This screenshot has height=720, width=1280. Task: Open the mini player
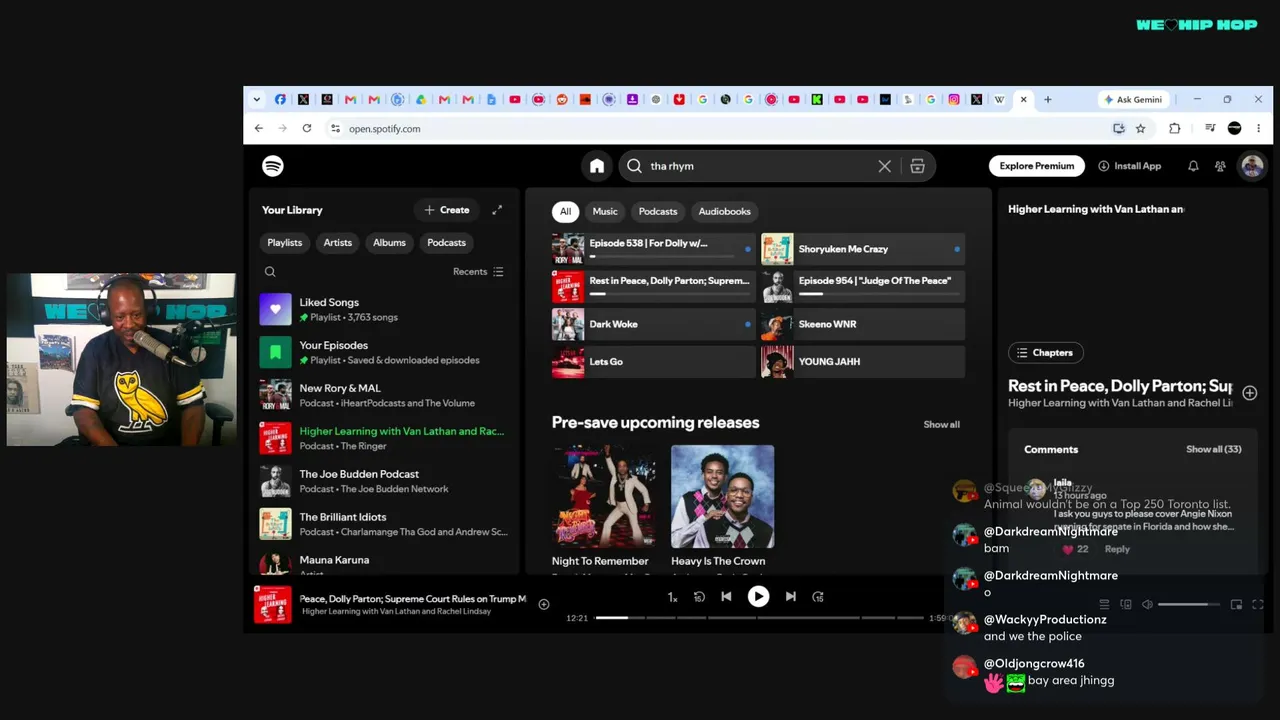1236,604
